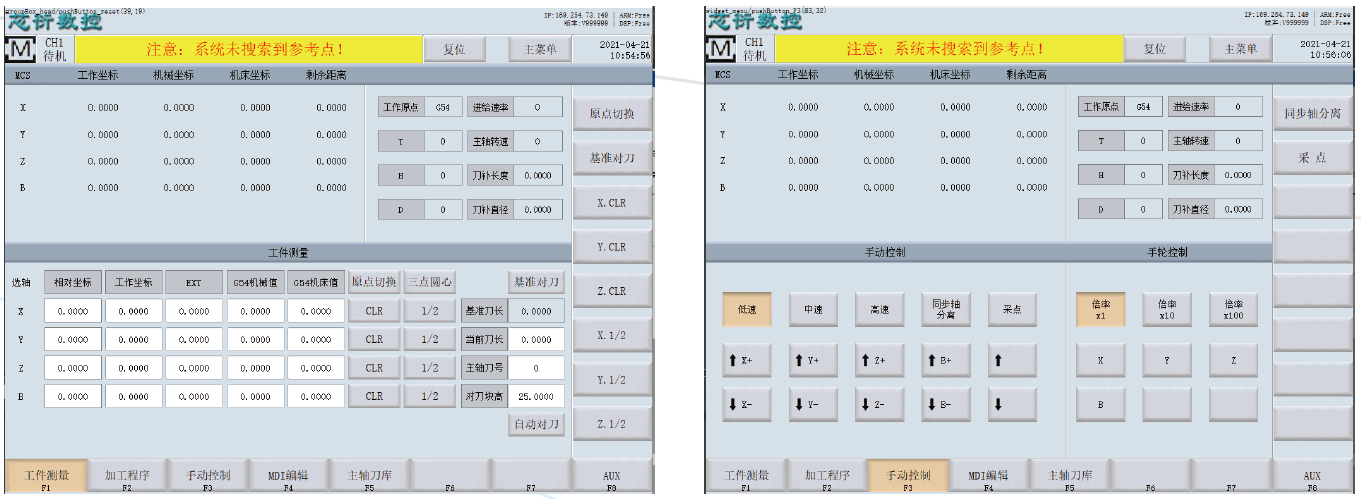Select Y axis under 手轮控制
The image size is (1361, 499).
tap(1167, 360)
